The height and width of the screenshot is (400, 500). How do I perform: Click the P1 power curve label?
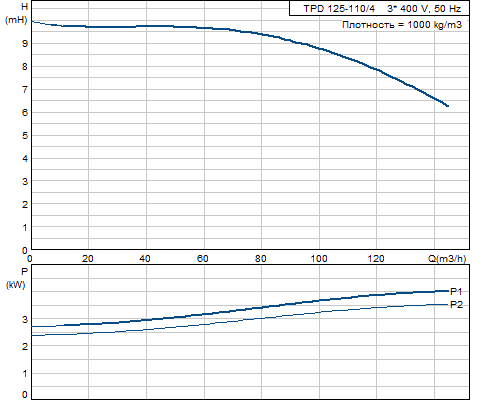click(x=456, y=292)
